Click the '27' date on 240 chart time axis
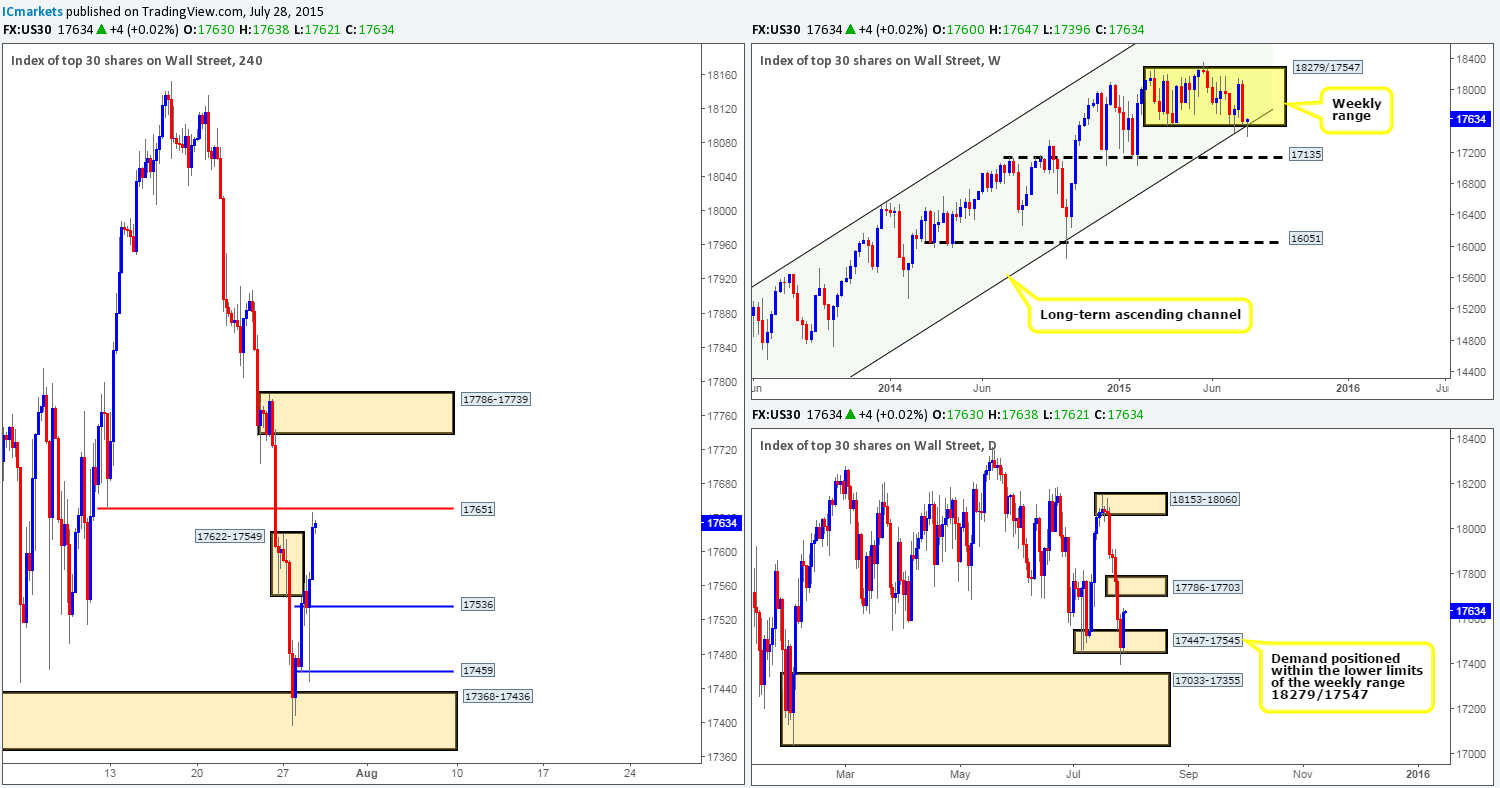Viewport: 1500px width, 788px height. [283, 773]
